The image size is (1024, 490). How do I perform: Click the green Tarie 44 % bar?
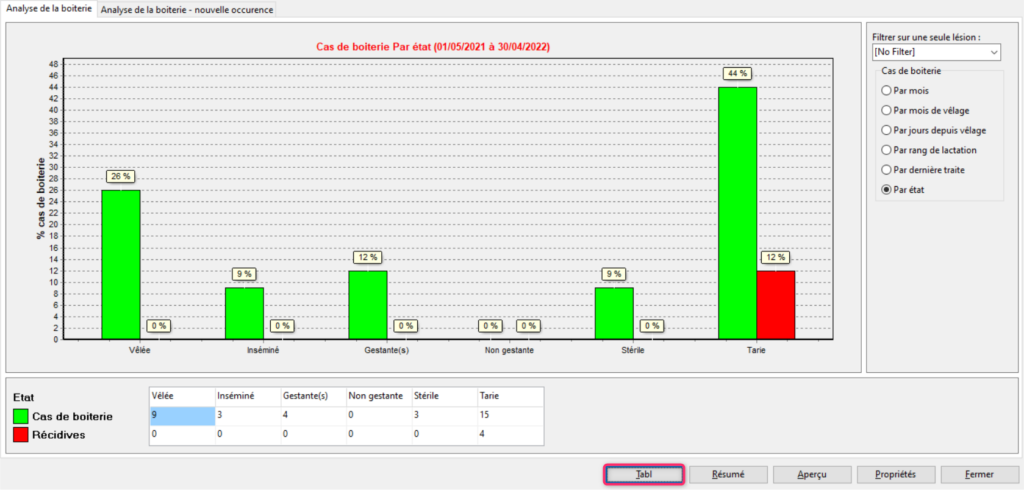coord(737,212)
